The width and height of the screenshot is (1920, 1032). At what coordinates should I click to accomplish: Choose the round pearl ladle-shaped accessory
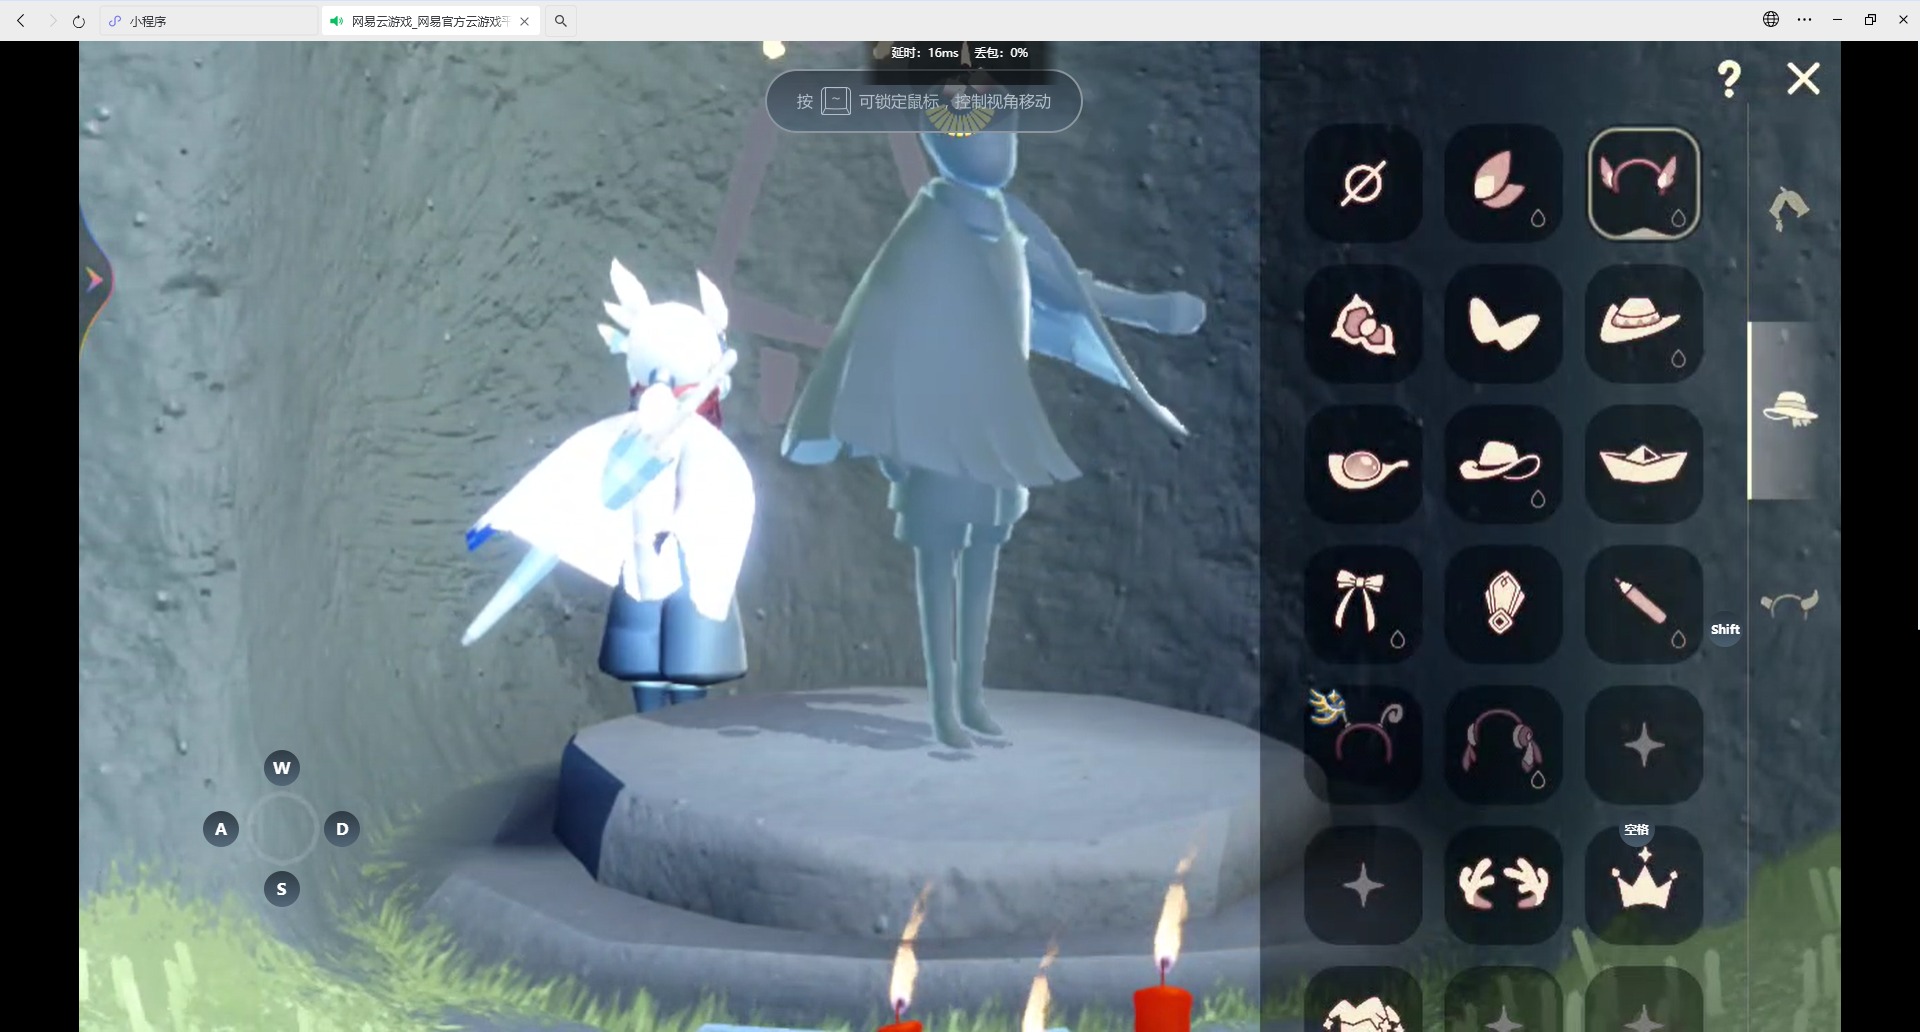[x=1363, y=464]
